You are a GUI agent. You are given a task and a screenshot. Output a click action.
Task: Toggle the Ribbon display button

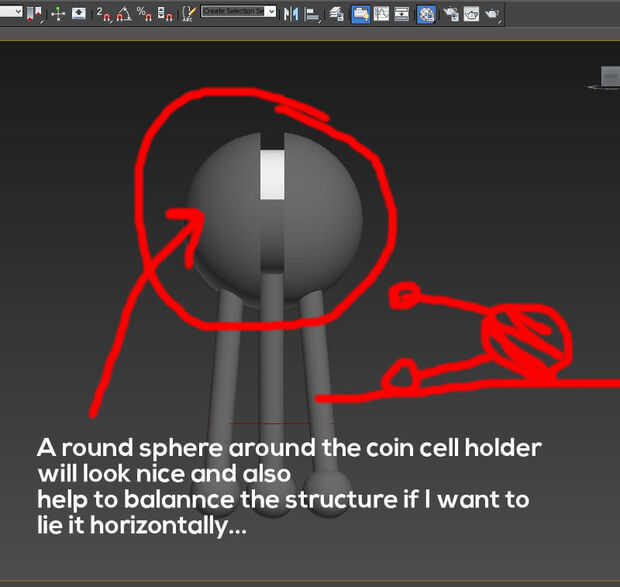[x=361, y=15]
